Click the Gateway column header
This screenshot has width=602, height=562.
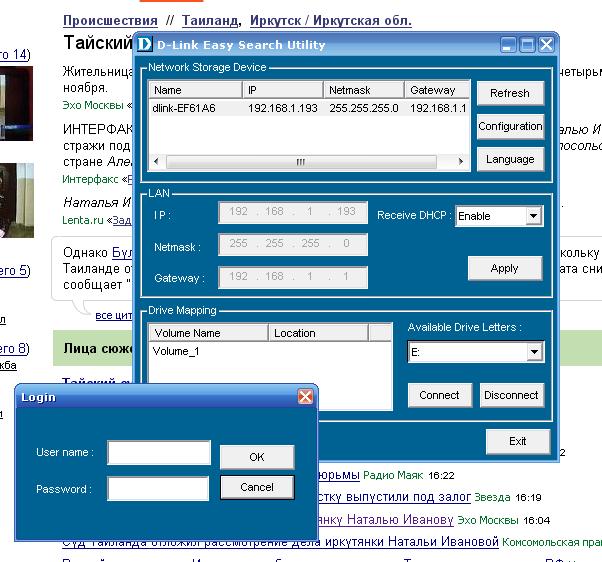[437, 90]
